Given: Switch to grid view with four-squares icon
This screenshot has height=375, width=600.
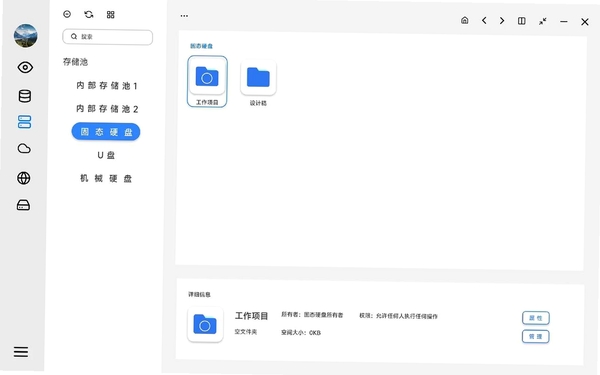Looking at the screenshot, I should click(x=111, y=15).
